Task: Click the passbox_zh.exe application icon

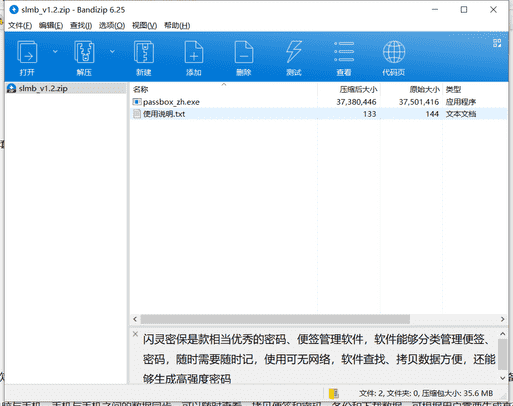Action: (137, 102)
